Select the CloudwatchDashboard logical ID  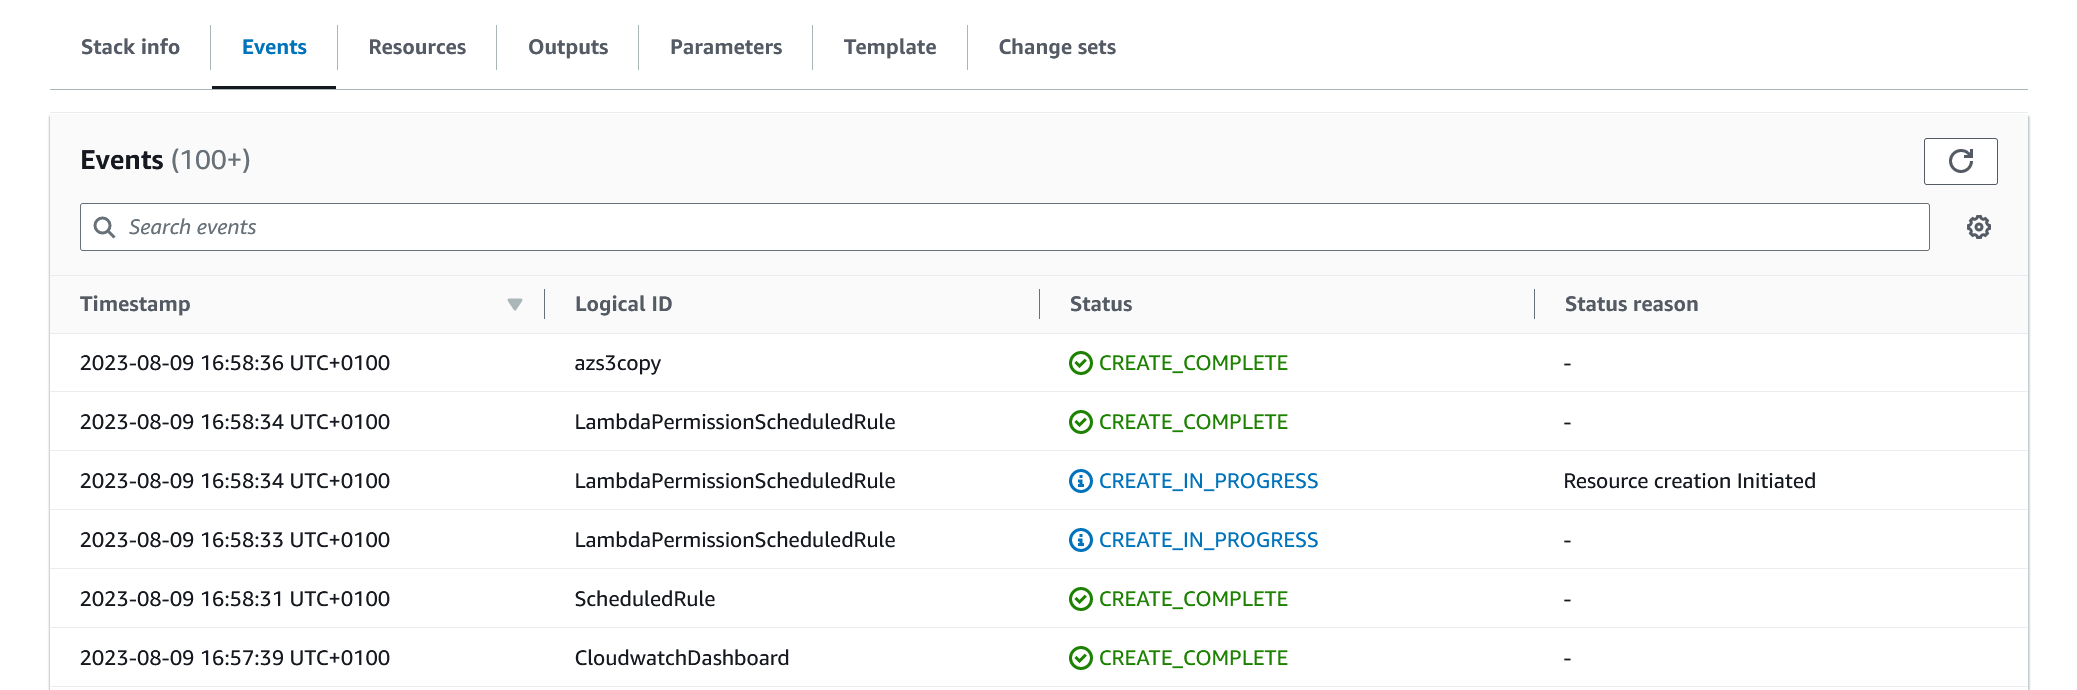(682, 658)
